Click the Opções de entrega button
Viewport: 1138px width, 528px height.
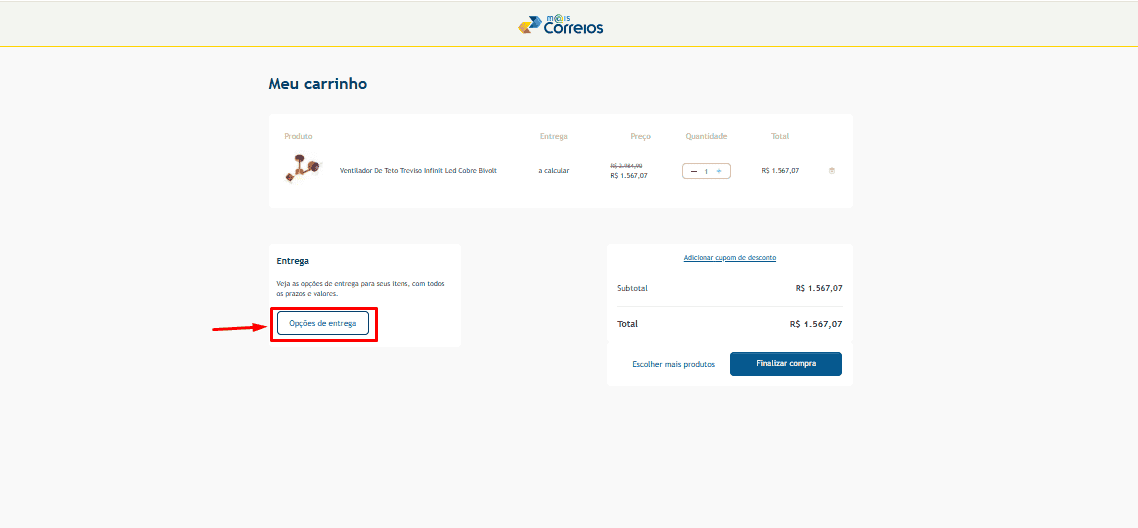click(323, 324)
